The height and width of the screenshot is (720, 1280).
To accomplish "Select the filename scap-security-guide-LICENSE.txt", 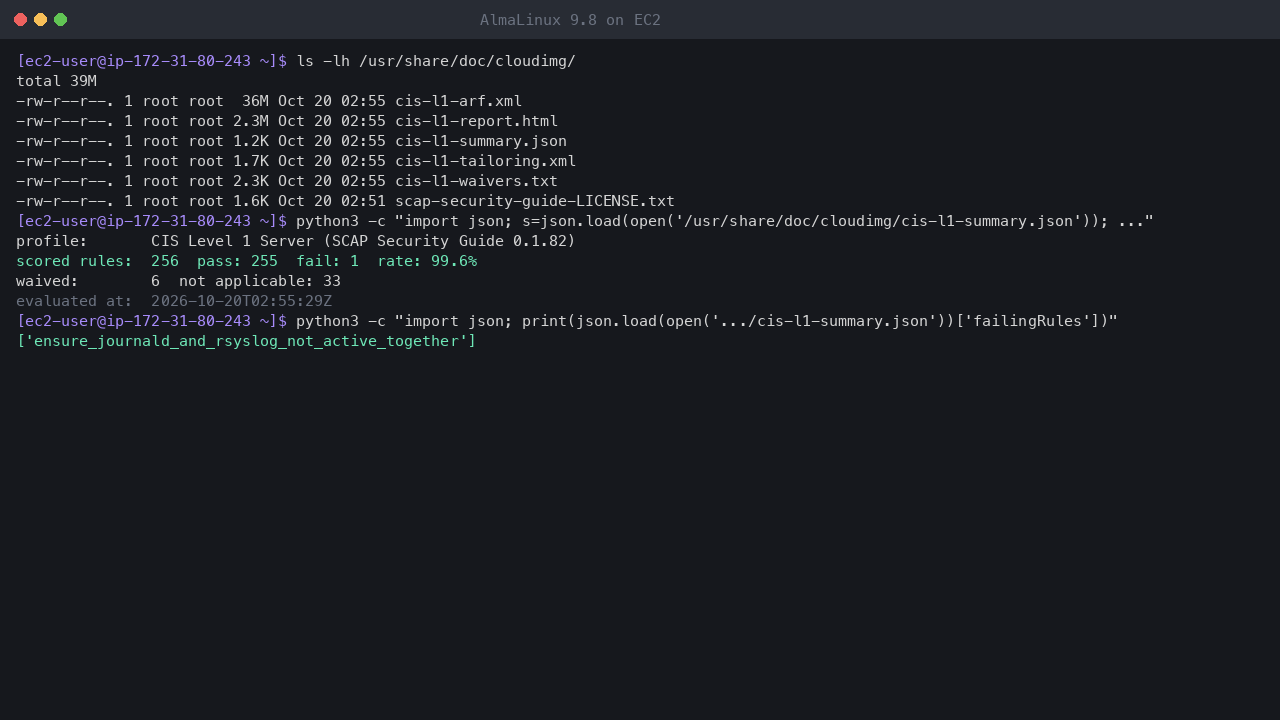I will pos(535,201).
